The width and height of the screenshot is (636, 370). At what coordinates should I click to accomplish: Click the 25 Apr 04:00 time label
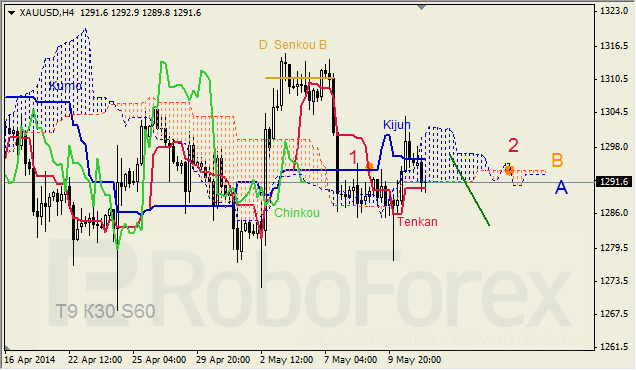[159, 360]
